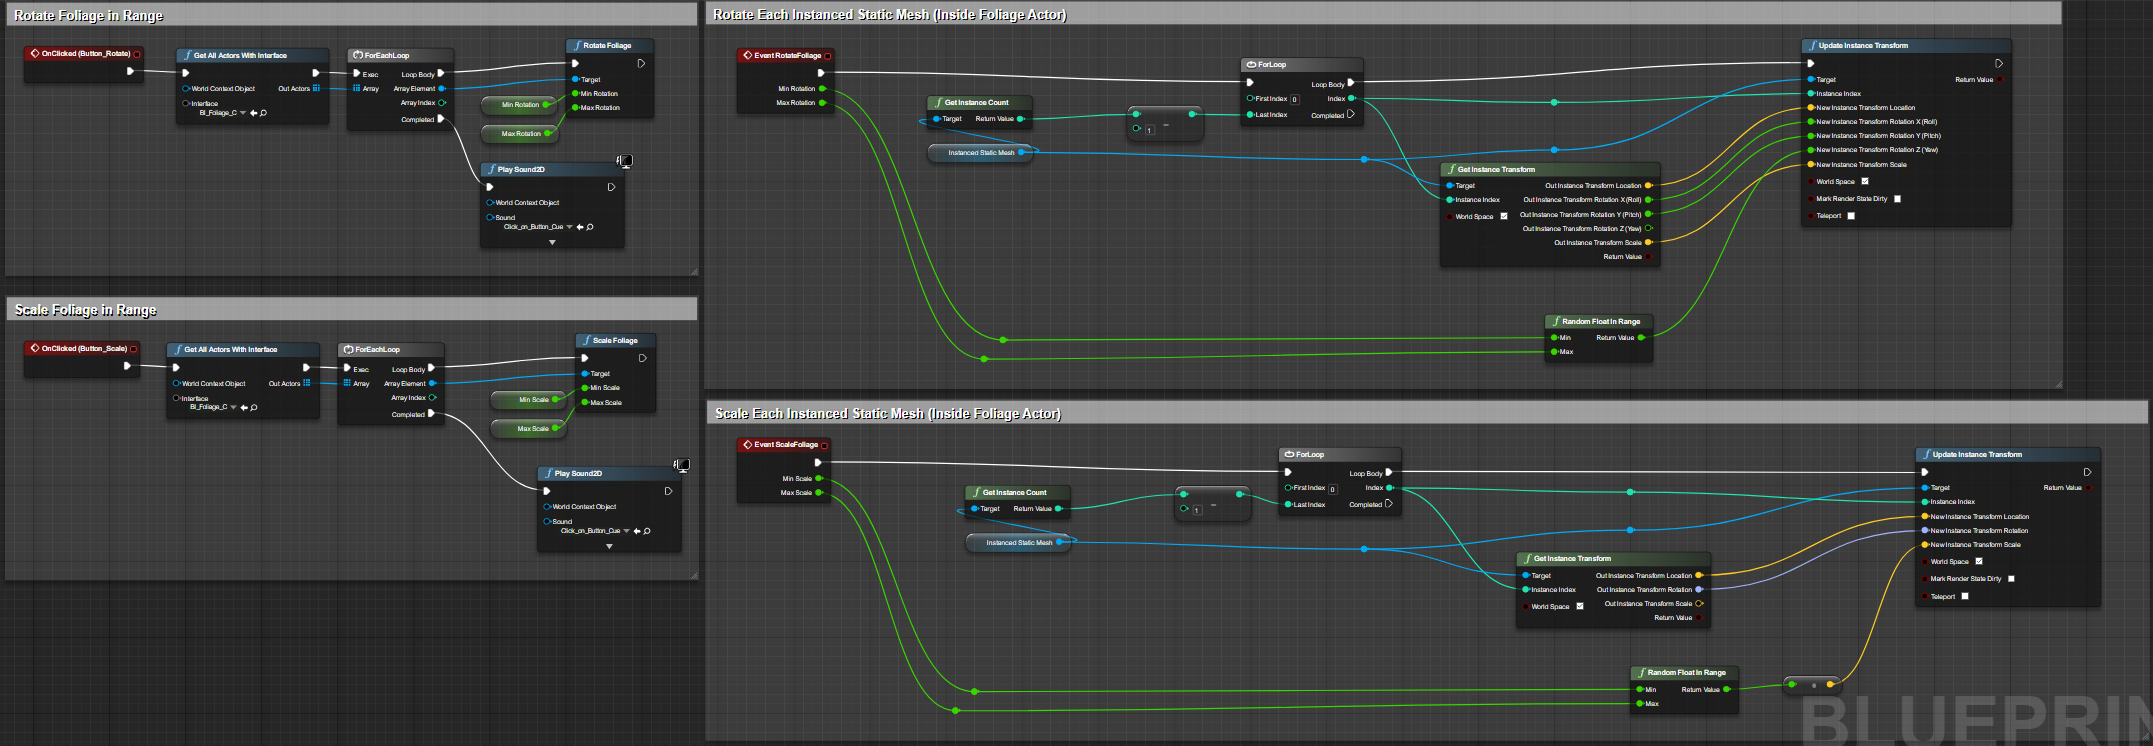Select the Max Rotation variable node
Screen dimensions: 2153x746
(520, 133)
